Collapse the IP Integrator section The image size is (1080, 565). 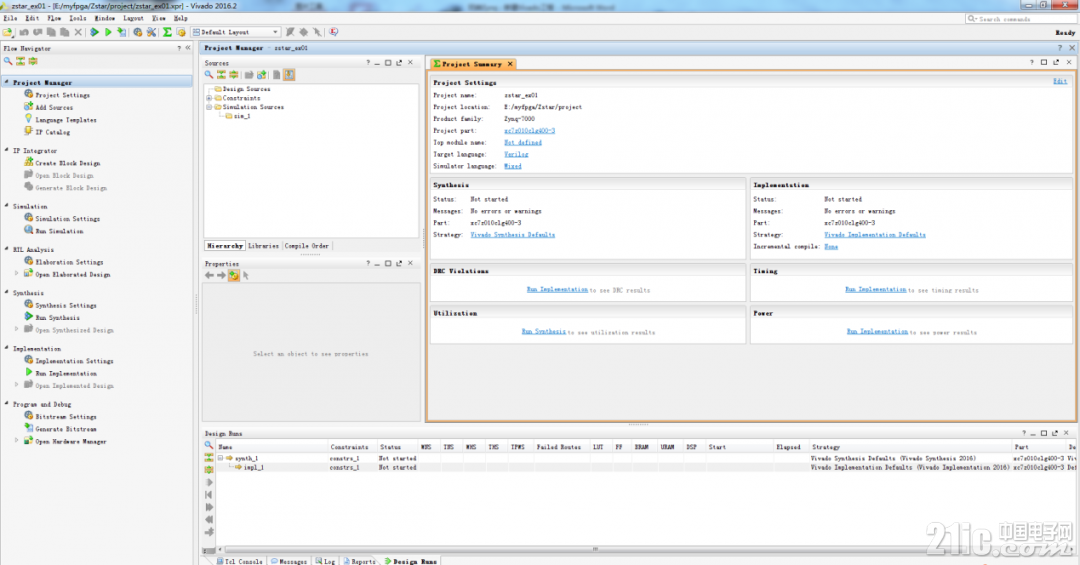click(x=7, y=150)
